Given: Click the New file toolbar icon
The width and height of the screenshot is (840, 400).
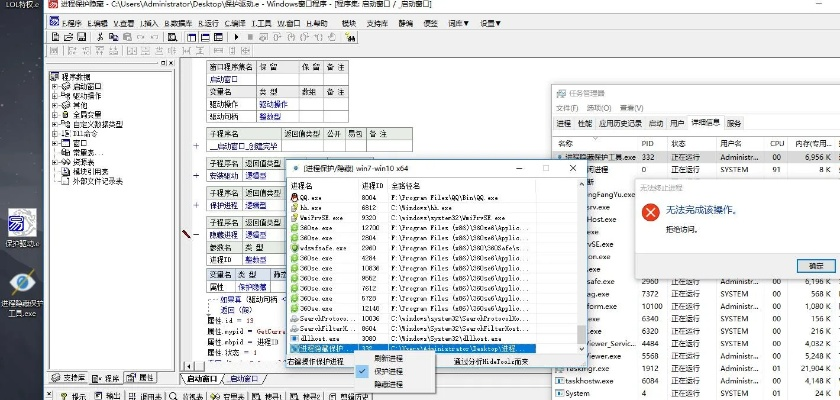Looking at the screenshot, I should [54, 37].
